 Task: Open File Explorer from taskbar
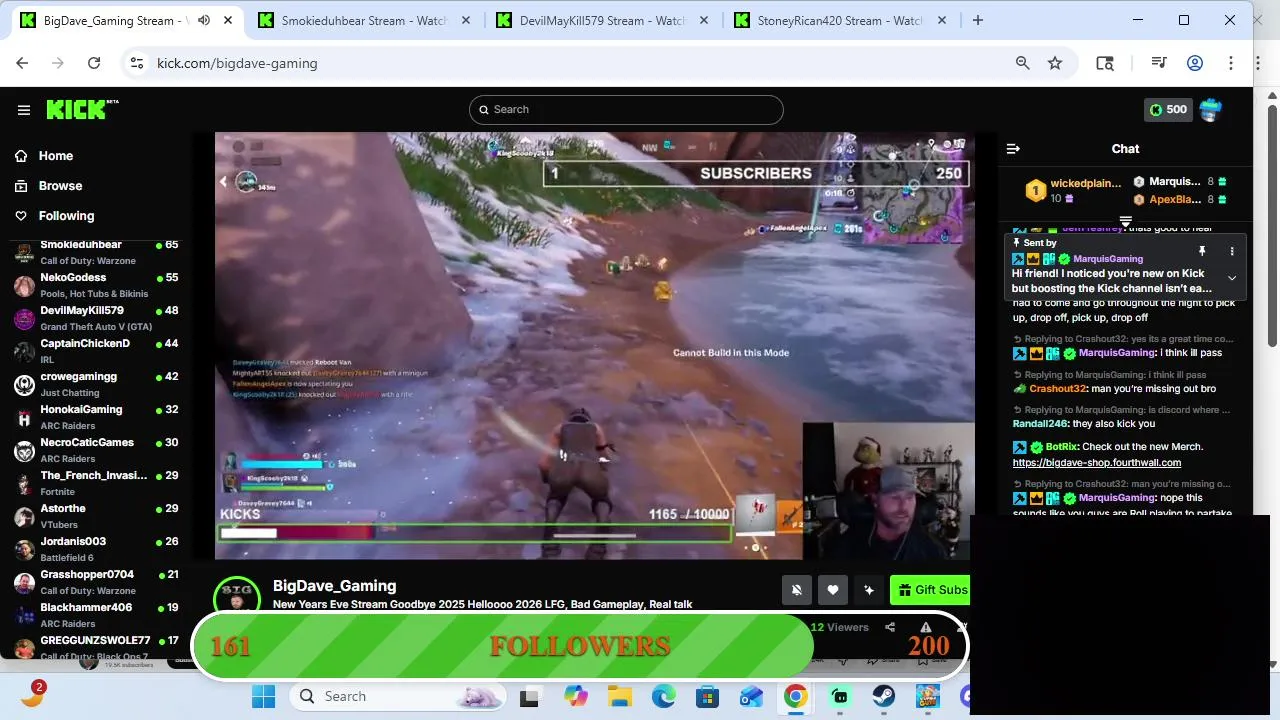(x=620, y=697)
